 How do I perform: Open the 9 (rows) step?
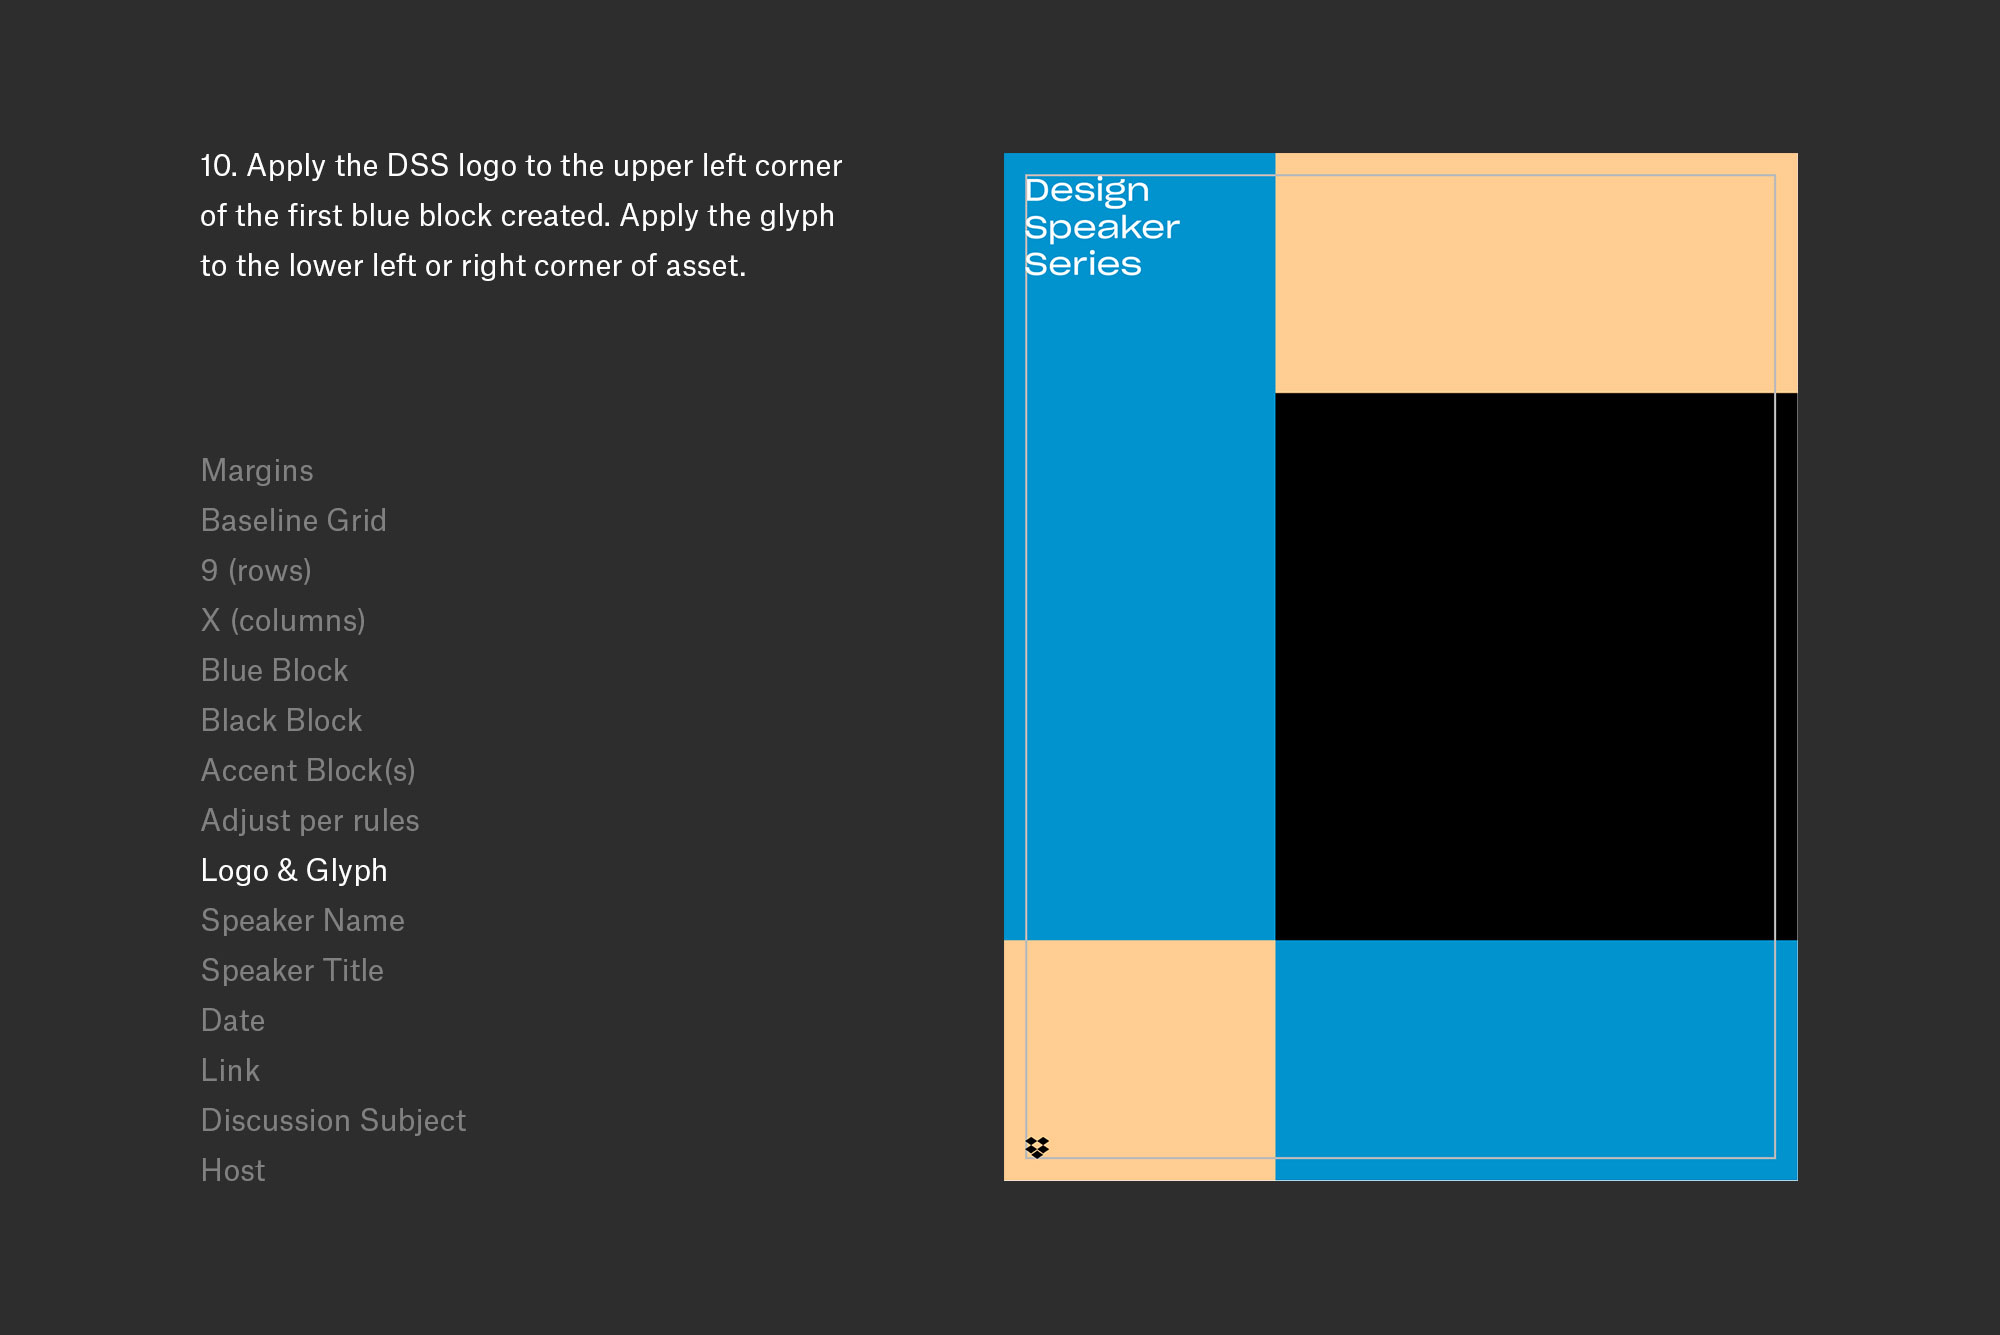coord(256,570)
